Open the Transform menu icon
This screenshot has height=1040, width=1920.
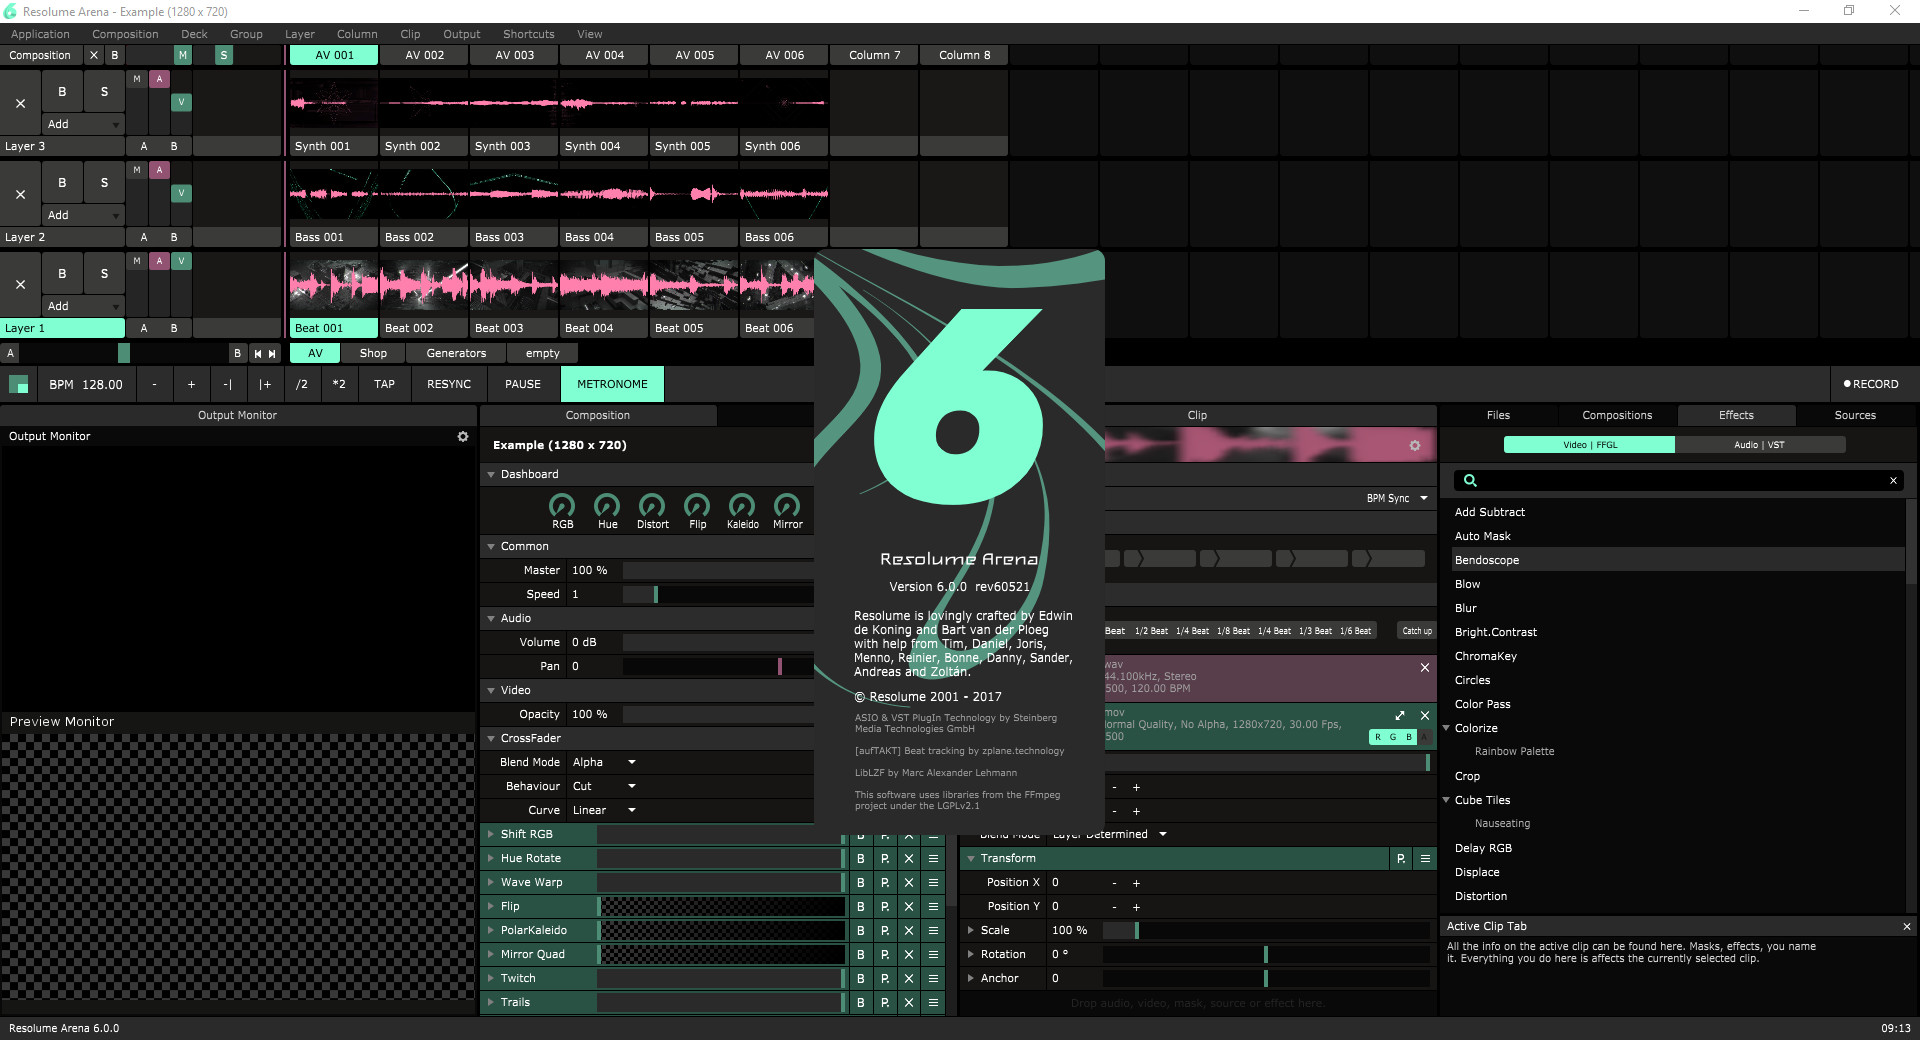coord(1425,858)
